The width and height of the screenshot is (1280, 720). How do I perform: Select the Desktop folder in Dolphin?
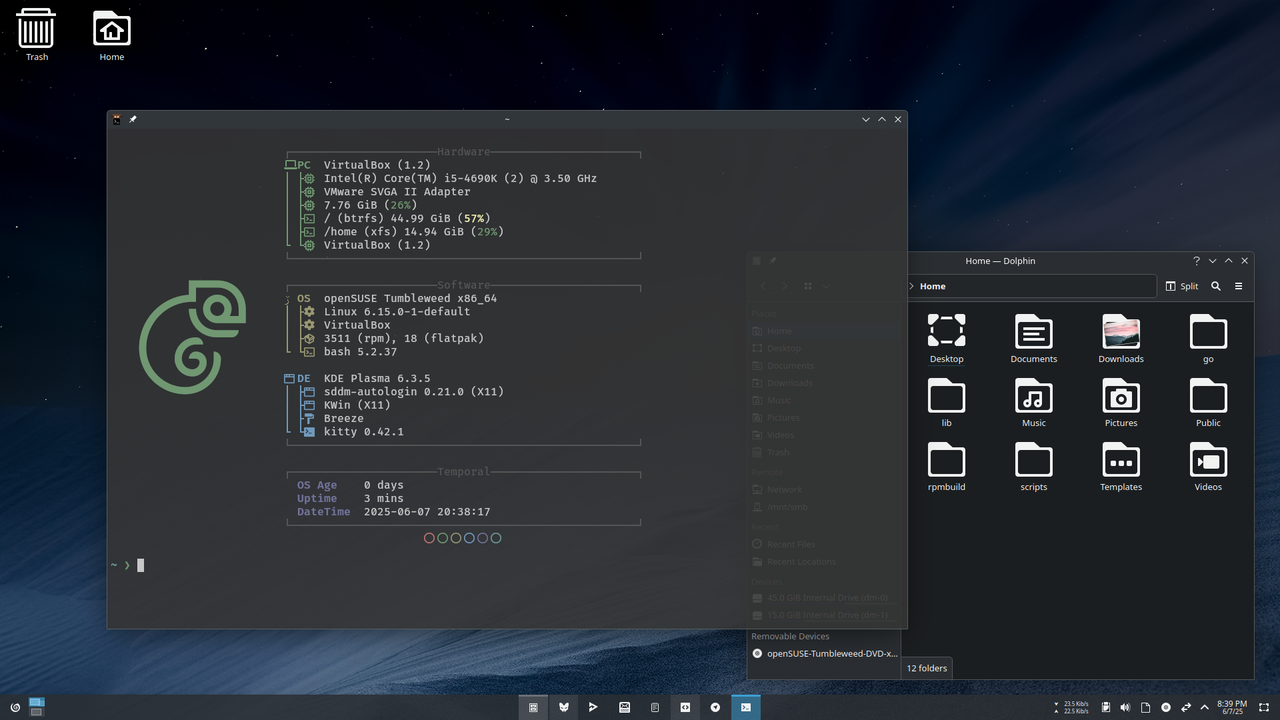(946, 339)
